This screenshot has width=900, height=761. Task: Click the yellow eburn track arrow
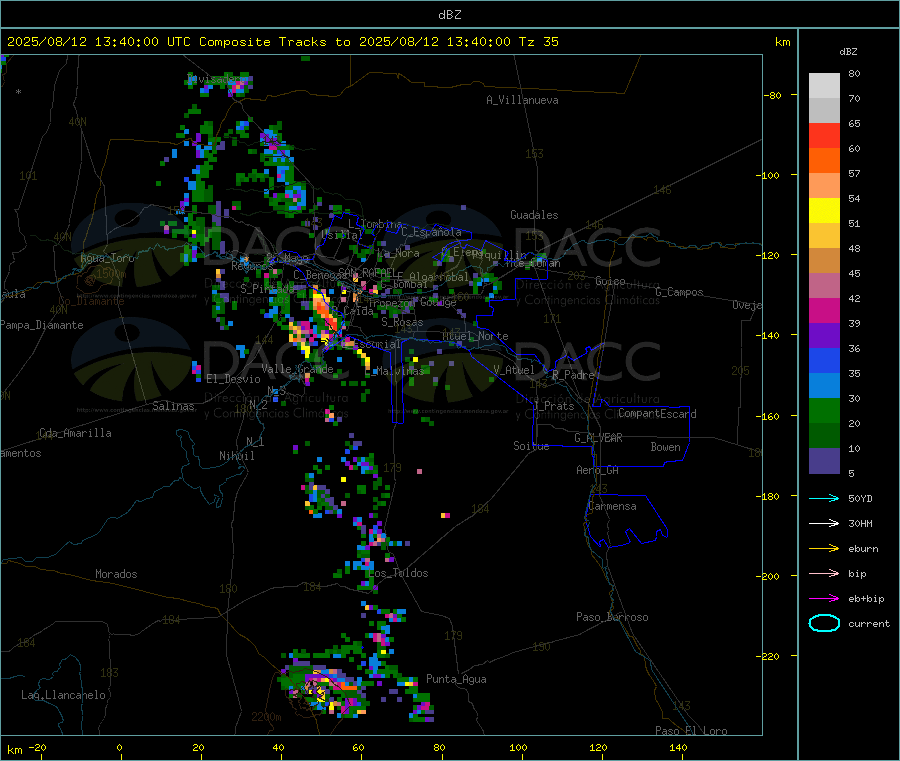tap(824, 548)
